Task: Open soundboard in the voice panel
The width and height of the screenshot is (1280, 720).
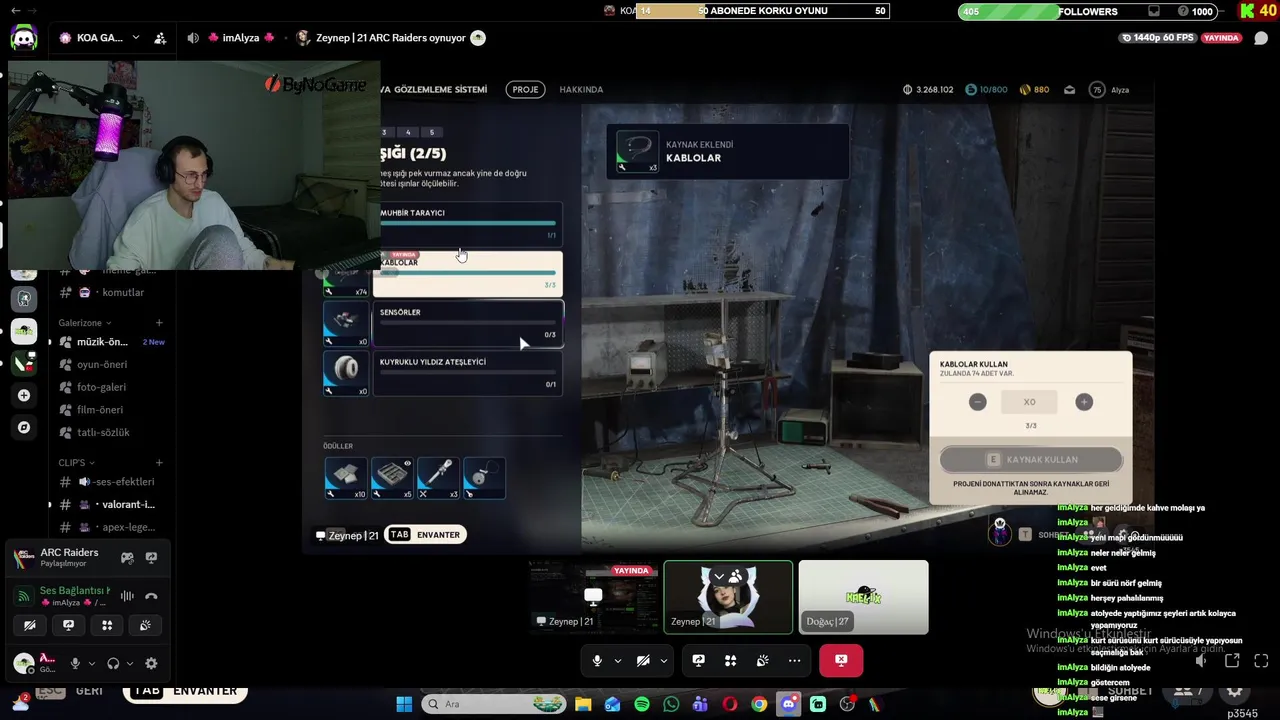Action: point(145,625)
